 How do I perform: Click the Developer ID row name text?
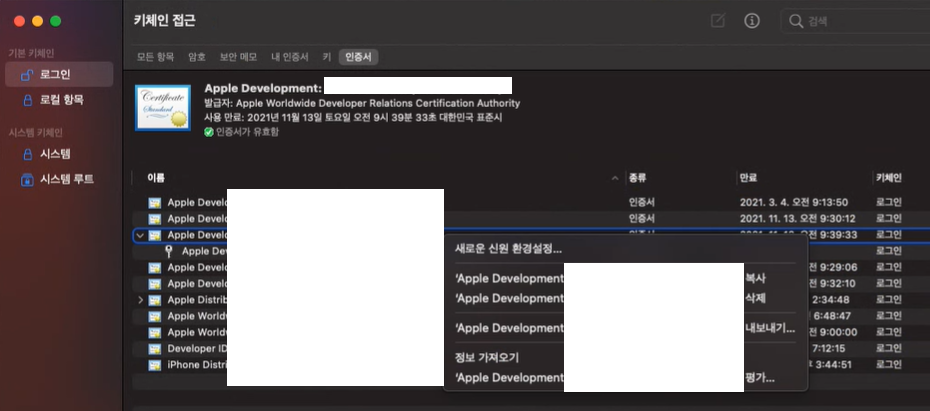197,349
